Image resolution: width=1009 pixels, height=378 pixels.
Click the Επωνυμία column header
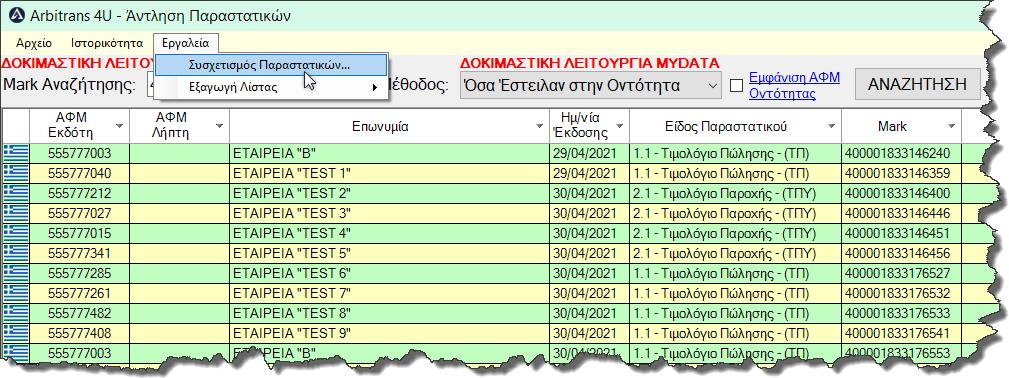click(389, 126)
